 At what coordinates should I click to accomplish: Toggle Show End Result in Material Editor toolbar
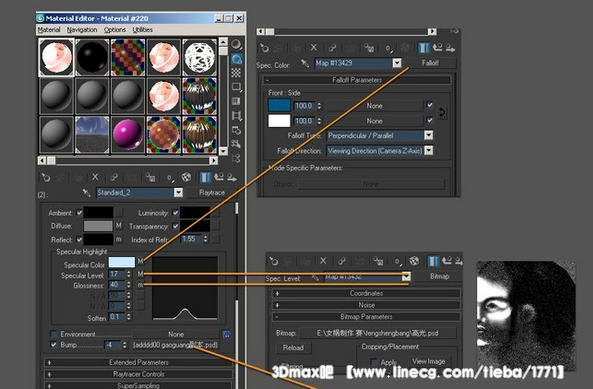[x=205, y=177]
